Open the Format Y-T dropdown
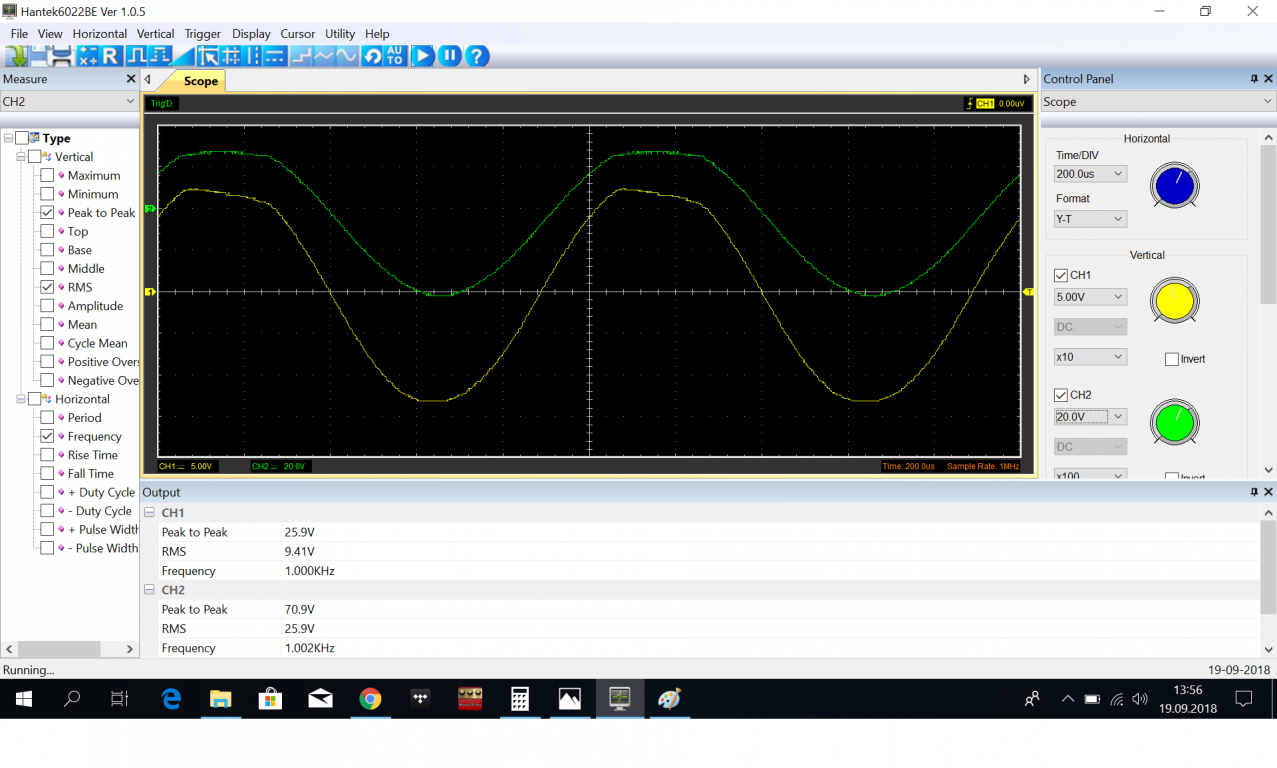Viewport: 1277px width, 768px height. (1090, 219)
